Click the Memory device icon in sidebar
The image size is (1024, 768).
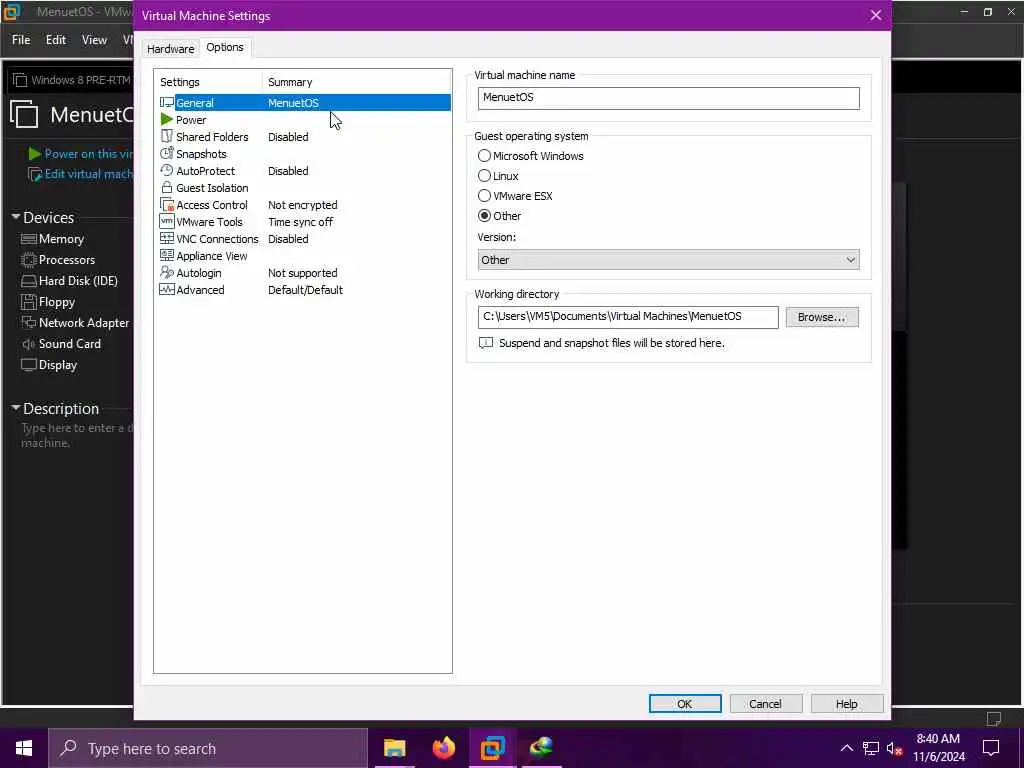click(x=29, y=239)
